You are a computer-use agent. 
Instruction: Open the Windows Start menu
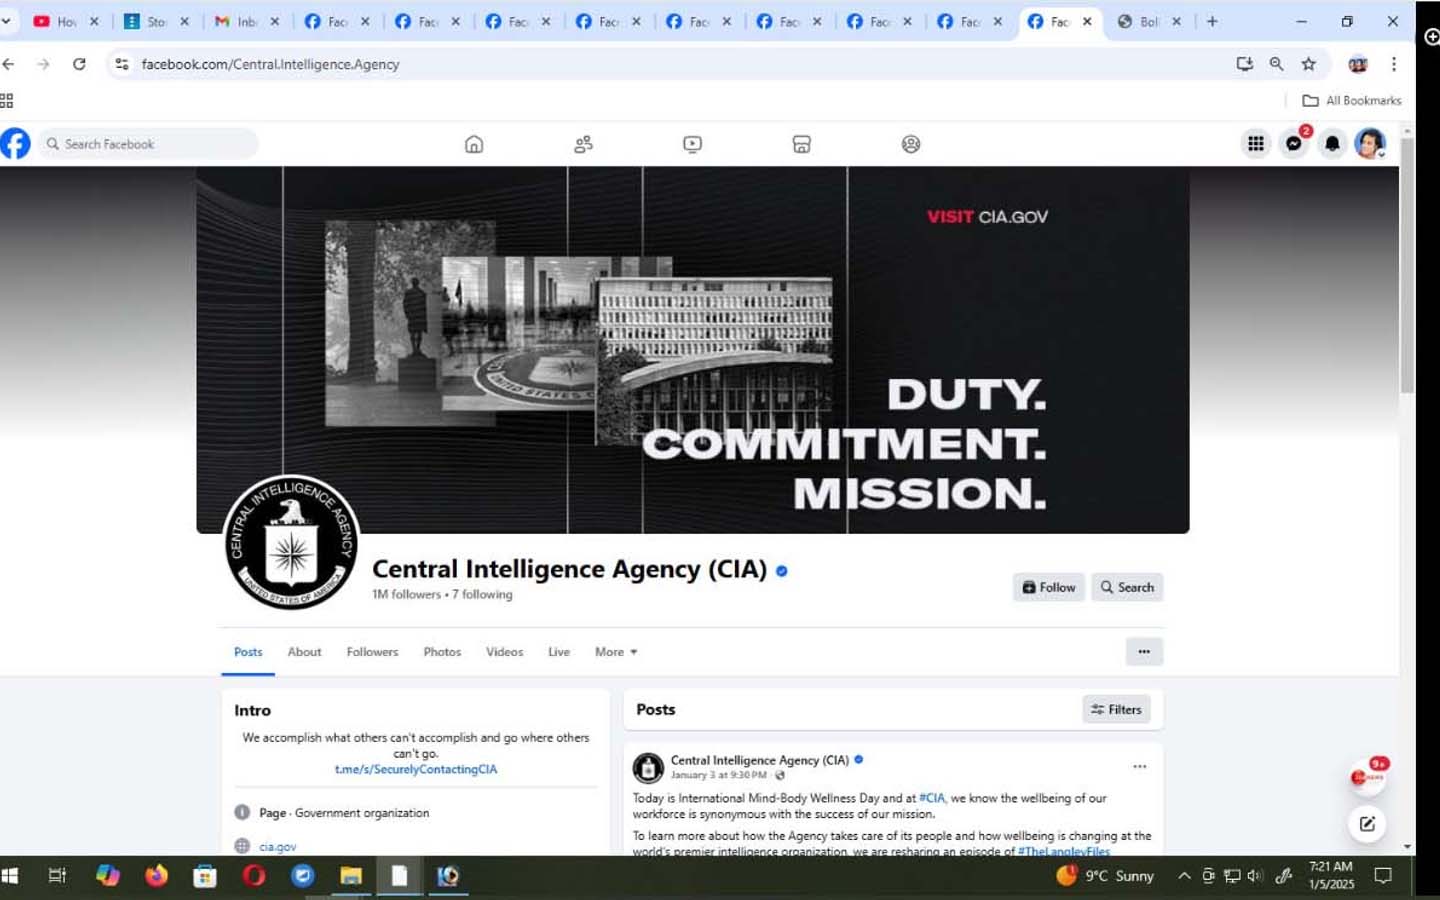click(x=10, y=876)
